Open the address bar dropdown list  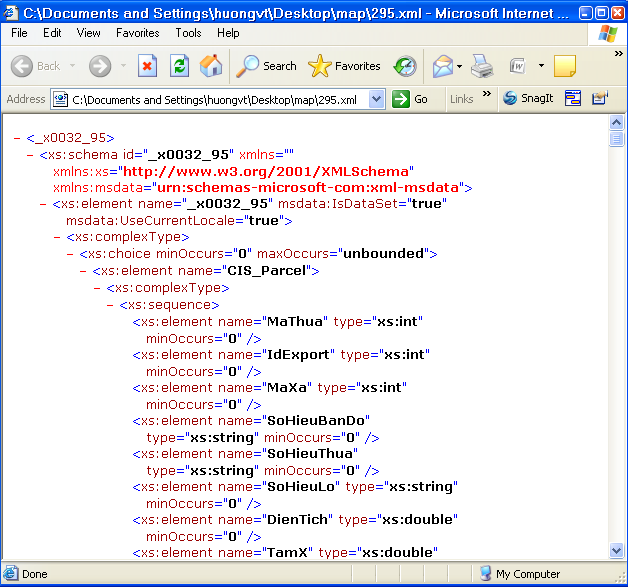(376, 99)
